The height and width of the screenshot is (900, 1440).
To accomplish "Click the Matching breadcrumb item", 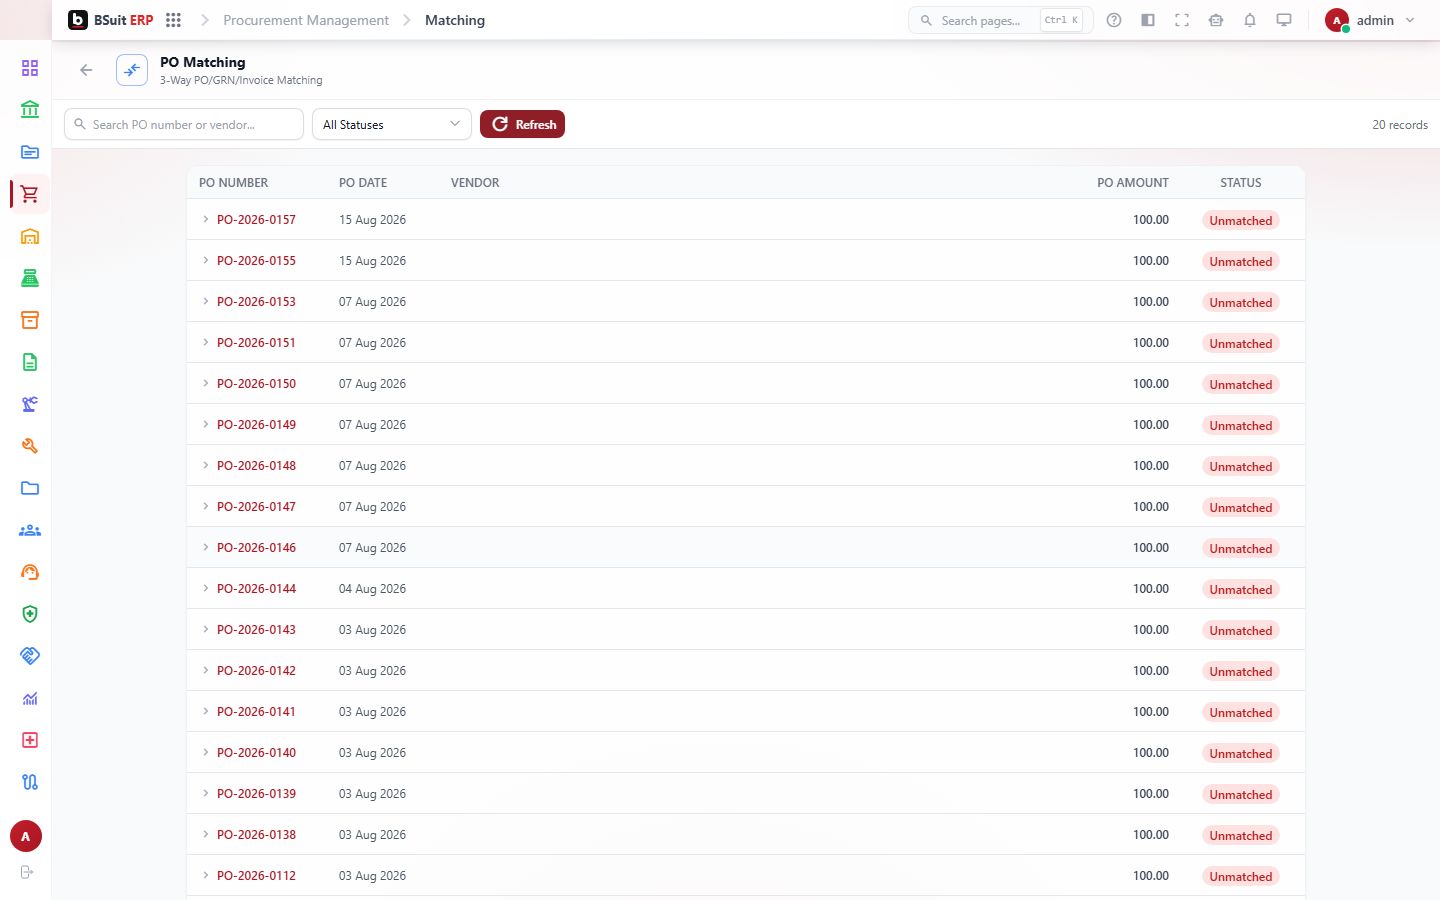I will [x=455, y=20].
